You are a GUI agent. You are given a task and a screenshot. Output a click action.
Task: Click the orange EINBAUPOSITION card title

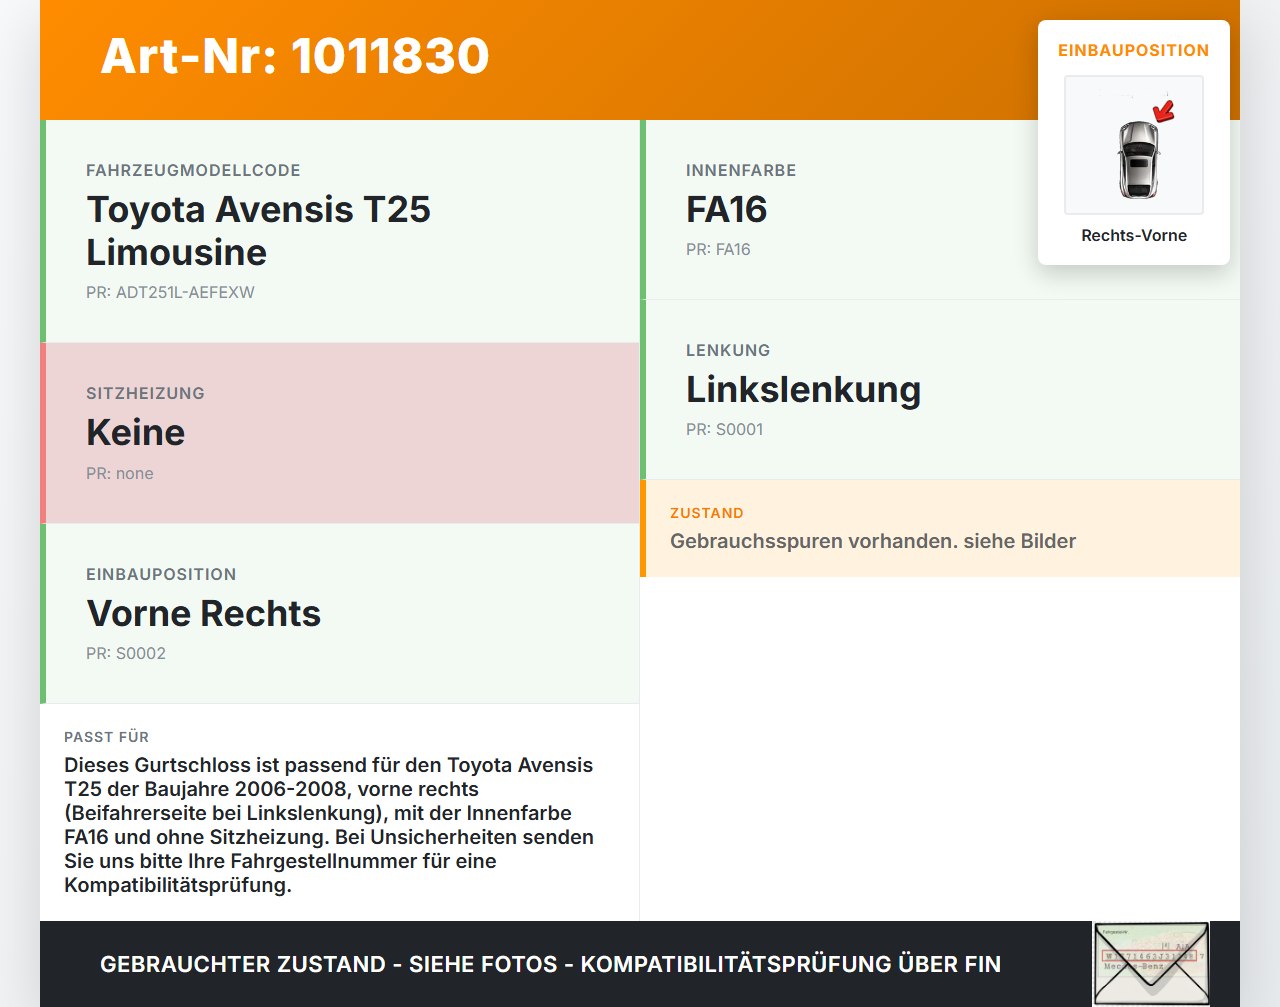click(1134, 50)
